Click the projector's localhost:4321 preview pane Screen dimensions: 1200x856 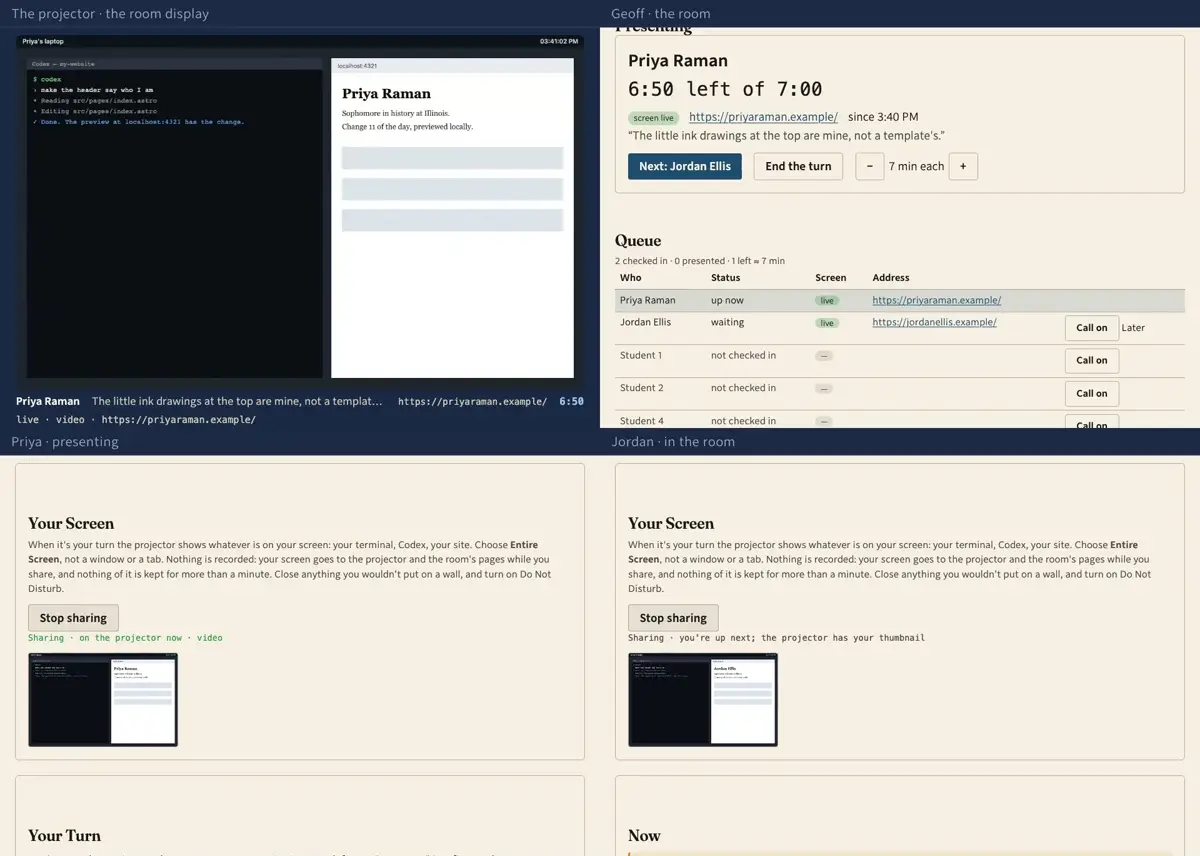(x=453, y=217)
